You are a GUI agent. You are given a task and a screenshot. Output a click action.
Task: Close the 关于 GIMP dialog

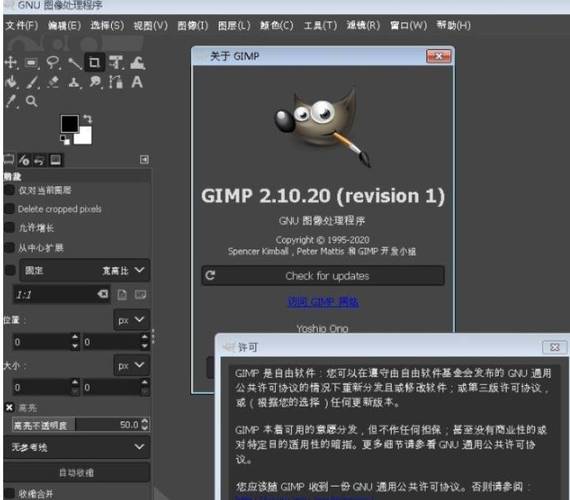pyautogui.click(x=438, y=56)
